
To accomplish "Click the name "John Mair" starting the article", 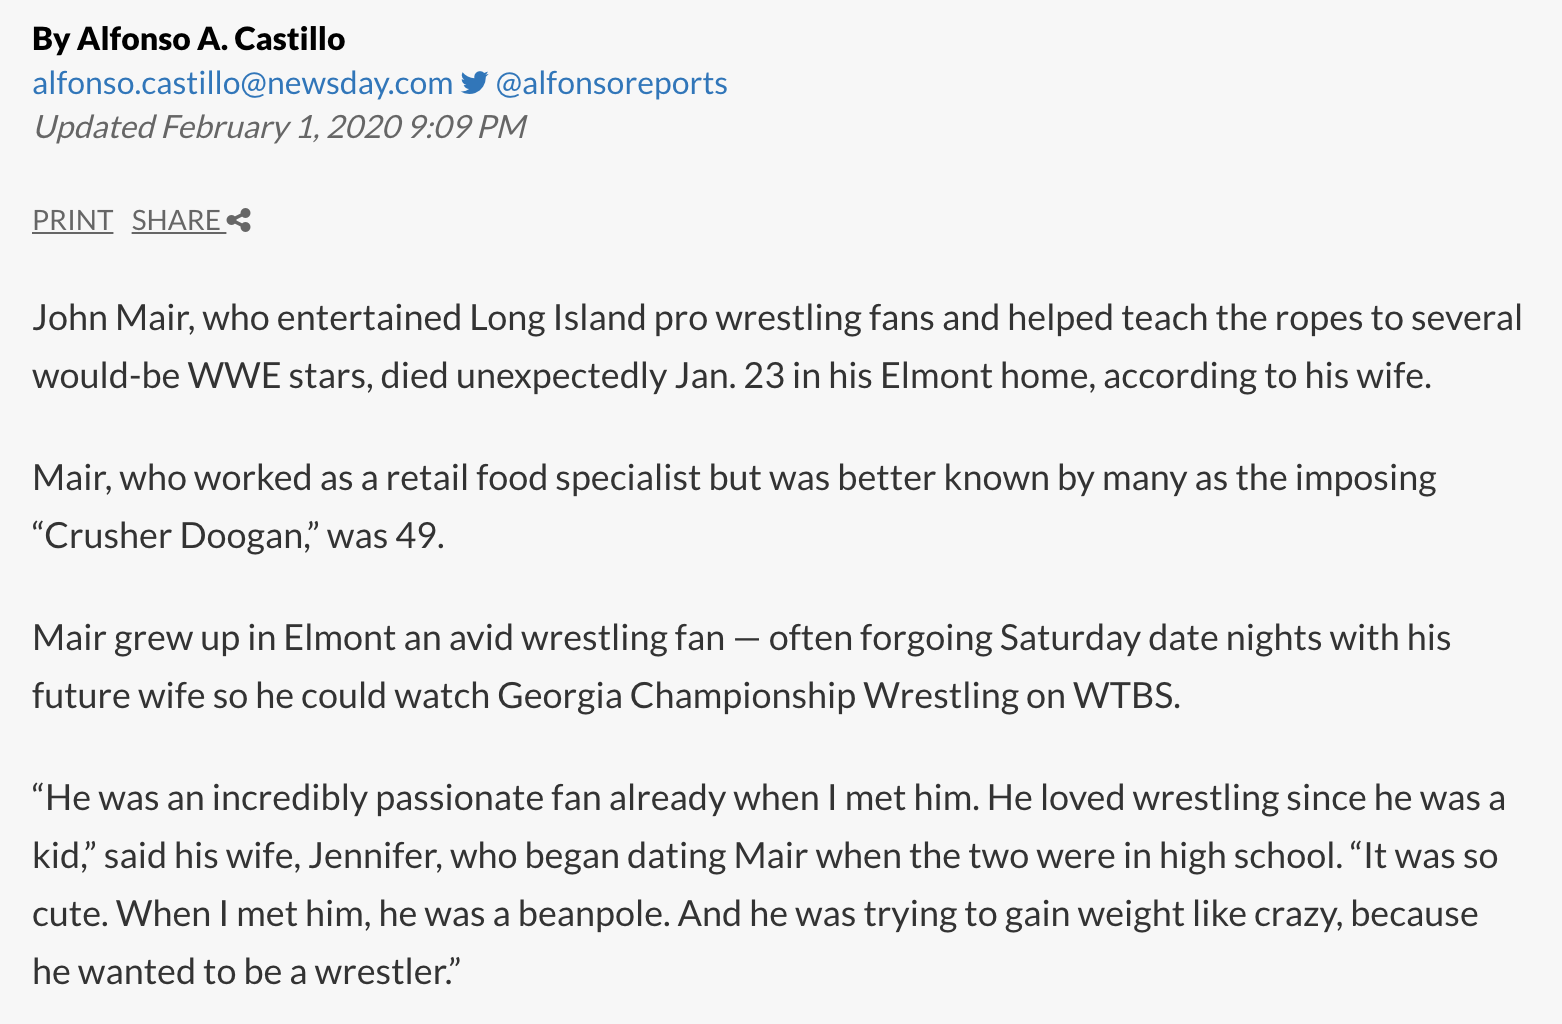I will pos(110,318).
